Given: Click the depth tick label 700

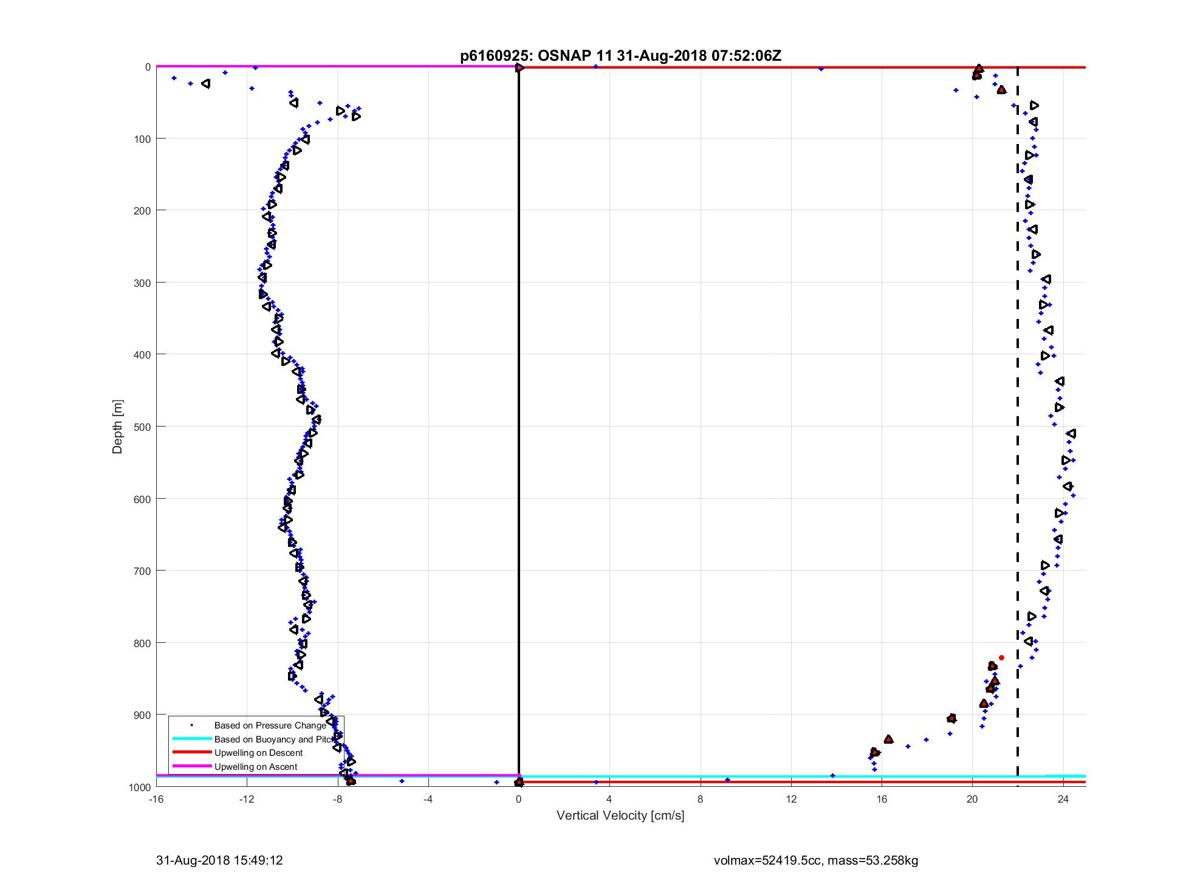Looking at the screenshot, I should [141, 571].
